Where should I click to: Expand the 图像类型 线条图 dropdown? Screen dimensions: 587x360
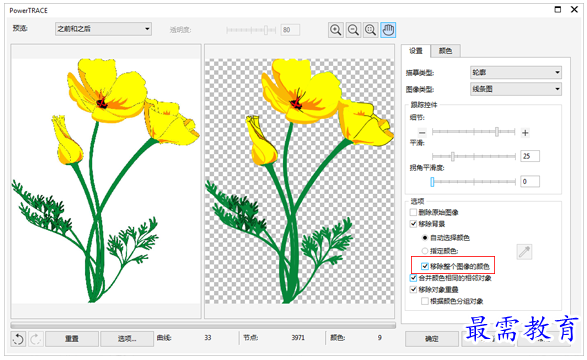[516, 89]
